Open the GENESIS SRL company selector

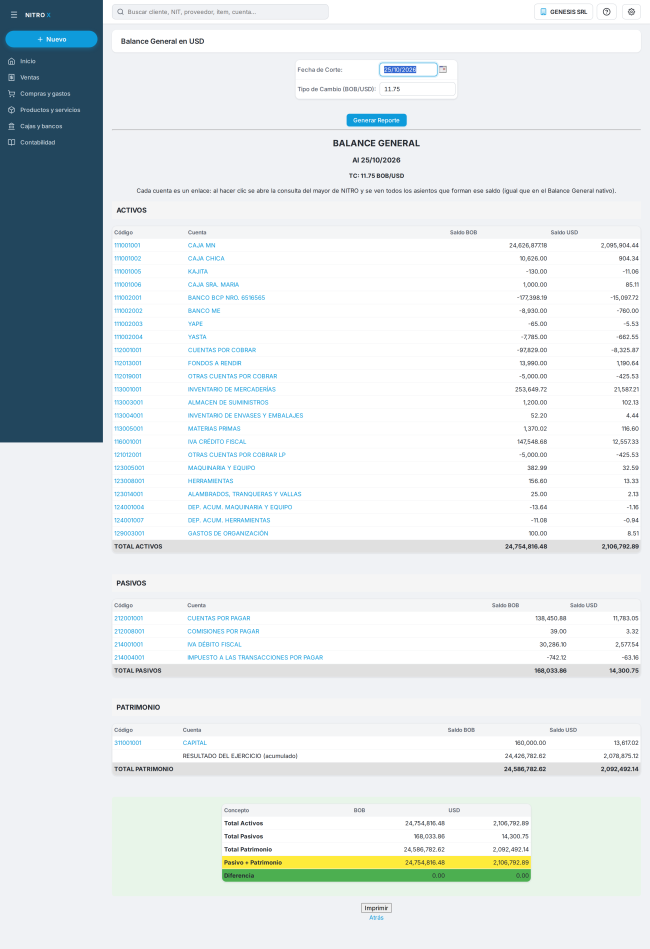point(563,11)
